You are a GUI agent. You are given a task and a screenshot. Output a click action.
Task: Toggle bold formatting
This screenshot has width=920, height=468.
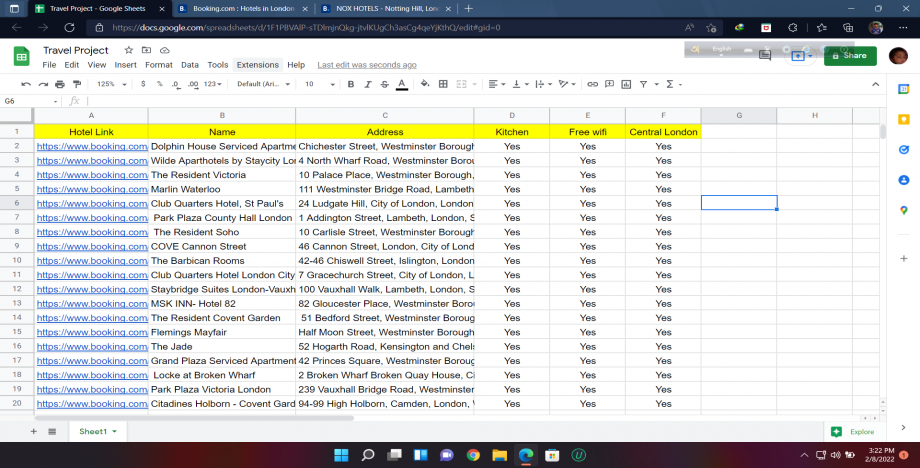coord(349,84)
